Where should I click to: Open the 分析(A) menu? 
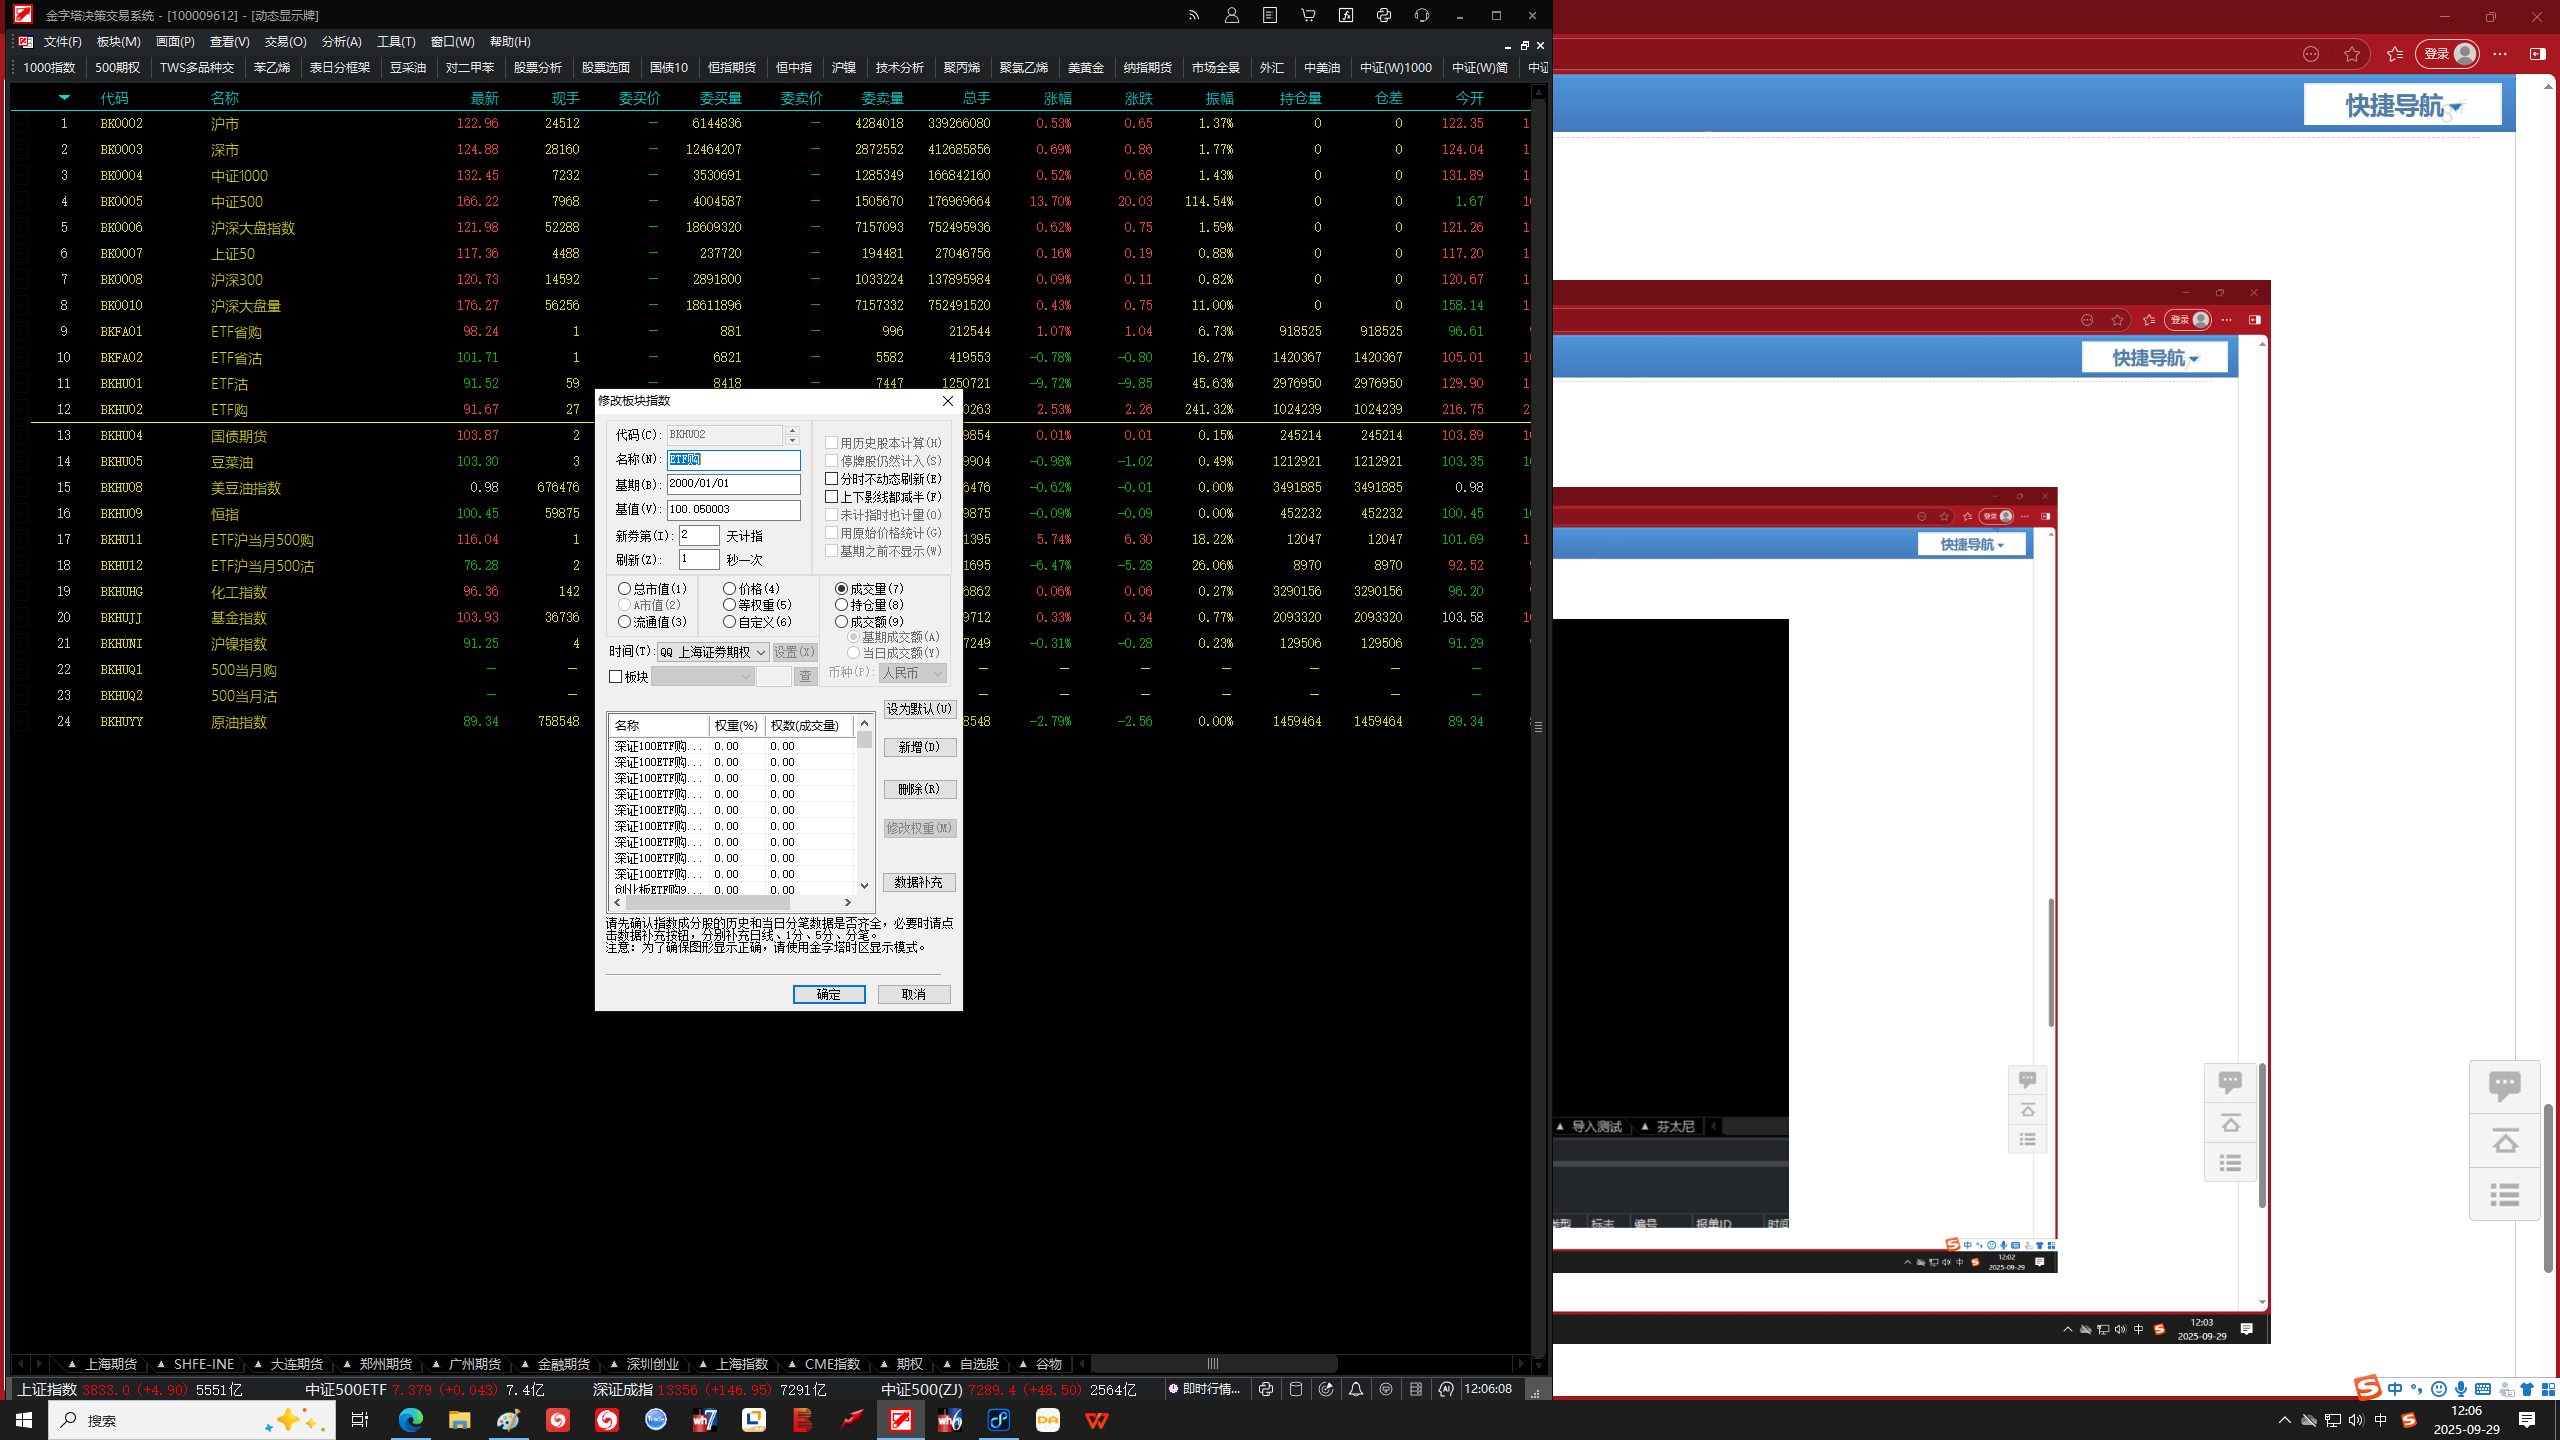341,41
